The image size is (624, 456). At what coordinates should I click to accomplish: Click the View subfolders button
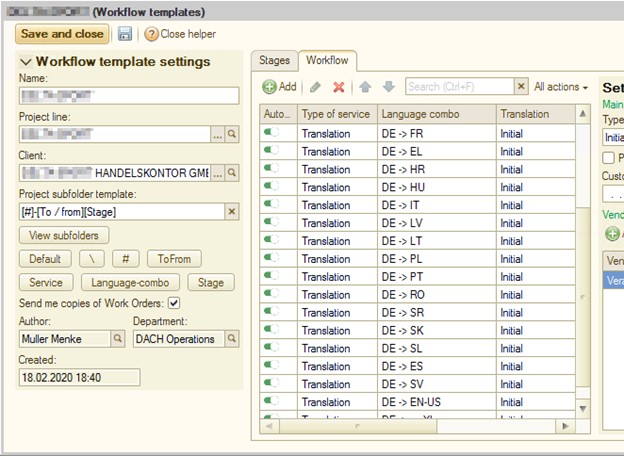(62, 236)
